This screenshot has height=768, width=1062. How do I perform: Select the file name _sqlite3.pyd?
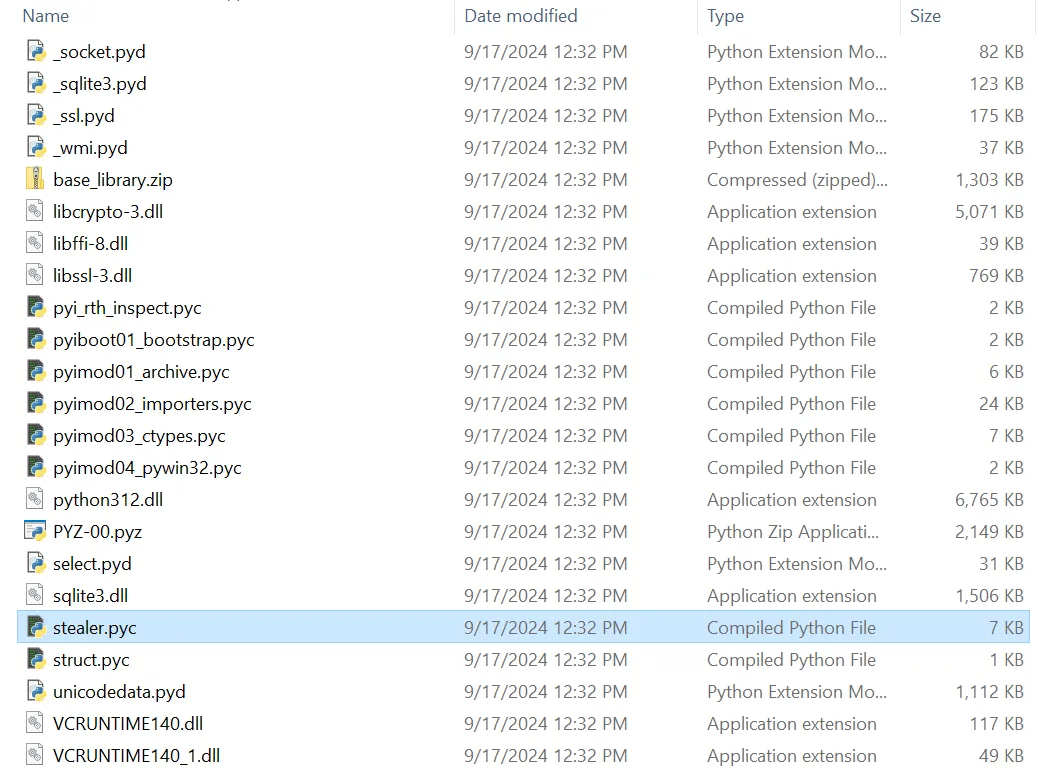[x=100, y=84]
